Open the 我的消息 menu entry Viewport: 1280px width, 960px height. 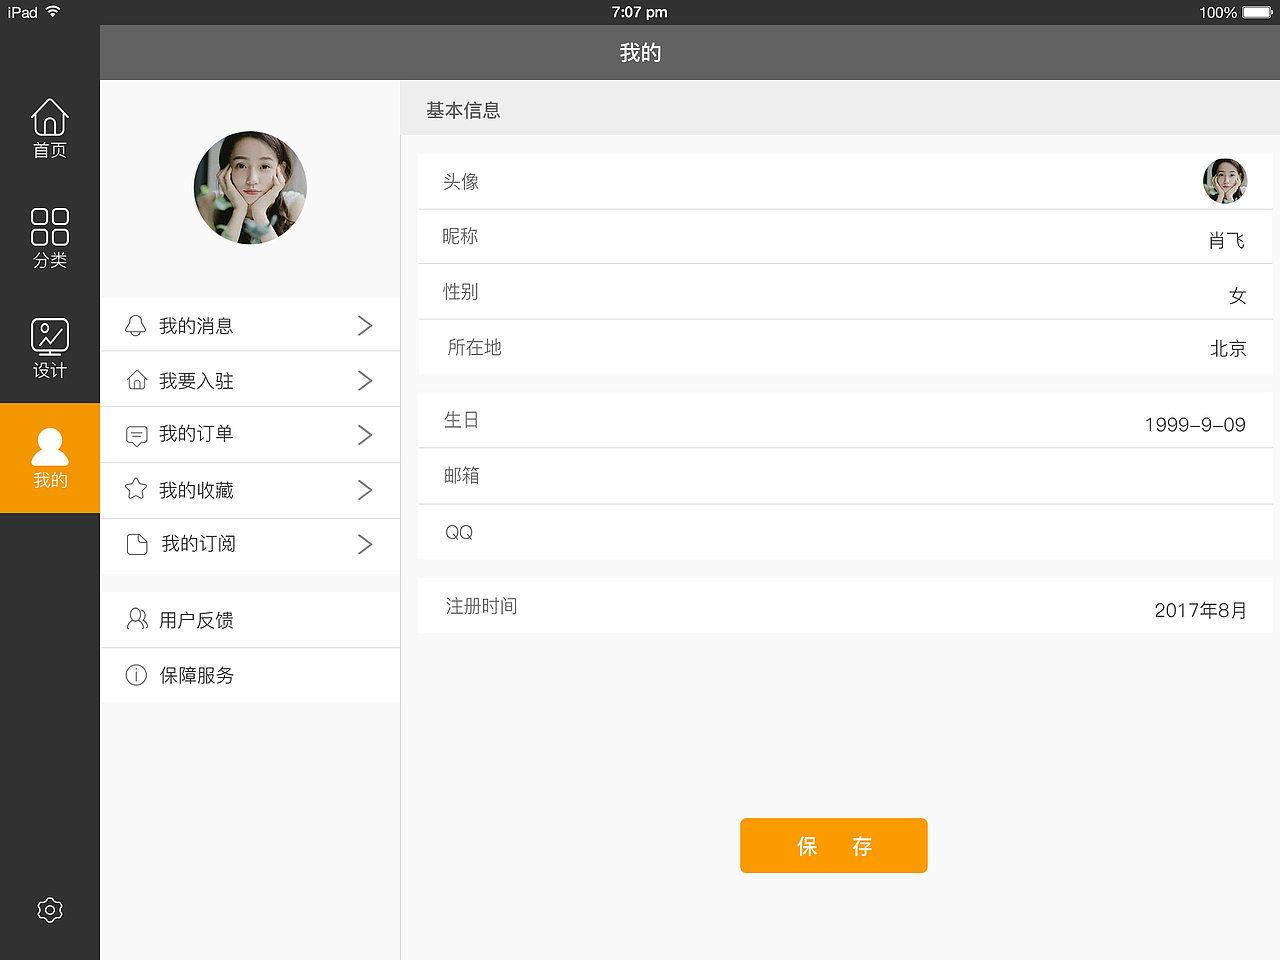point(250,325)
